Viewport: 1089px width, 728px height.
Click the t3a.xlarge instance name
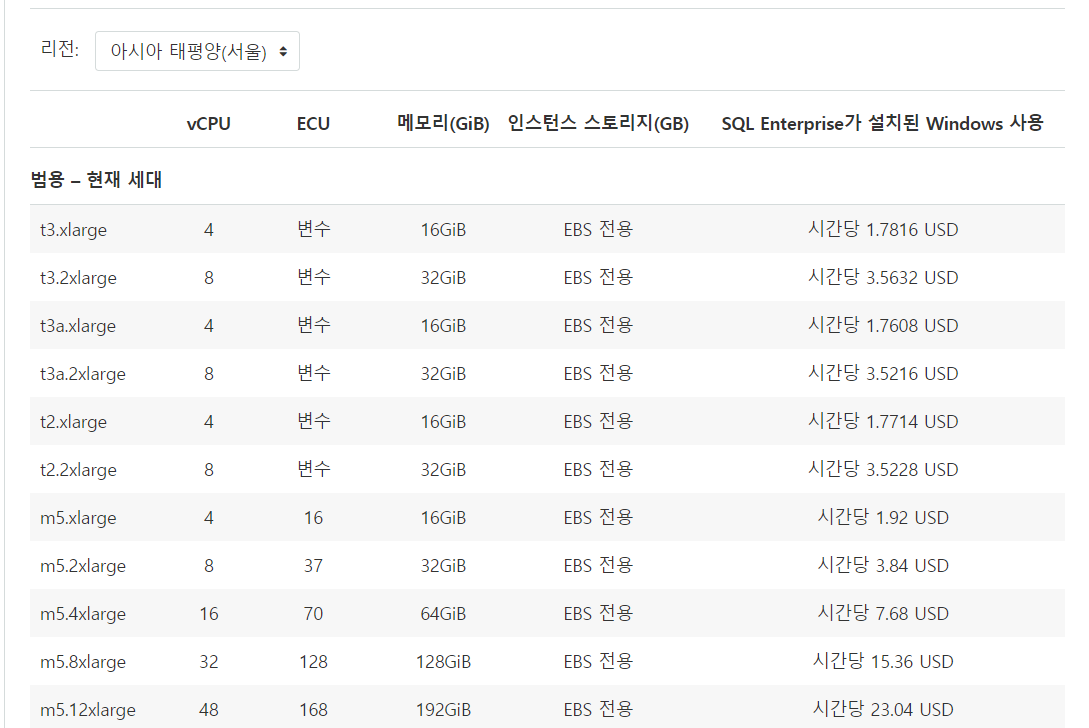[78, 326]
